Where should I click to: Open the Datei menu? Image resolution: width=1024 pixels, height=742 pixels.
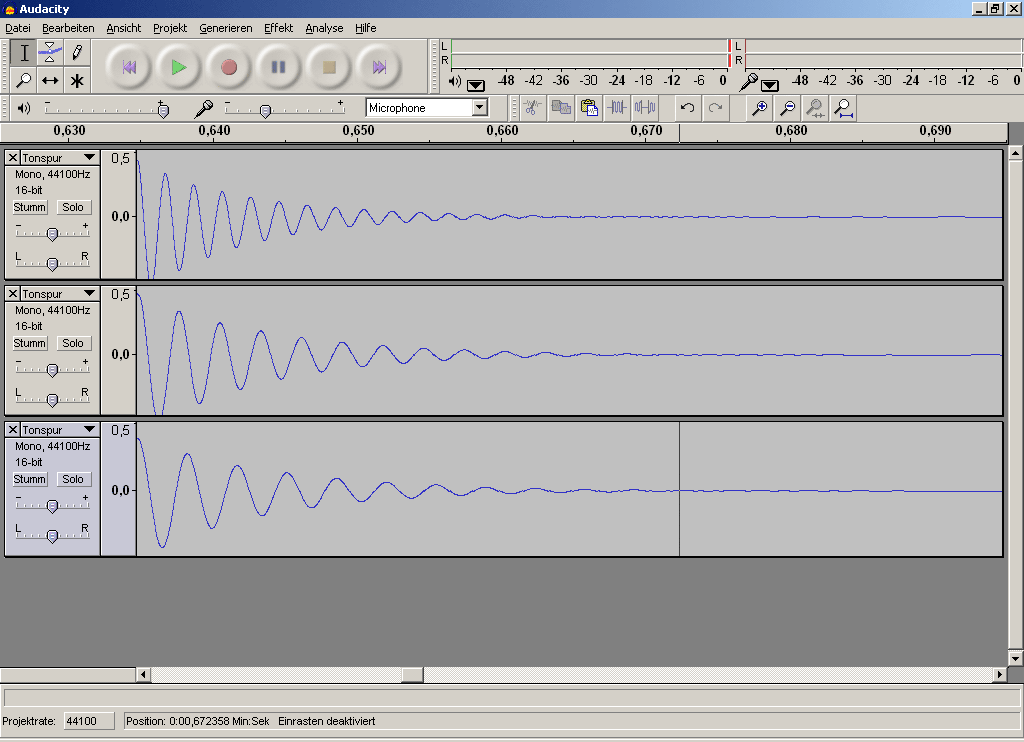click(18, 28)
